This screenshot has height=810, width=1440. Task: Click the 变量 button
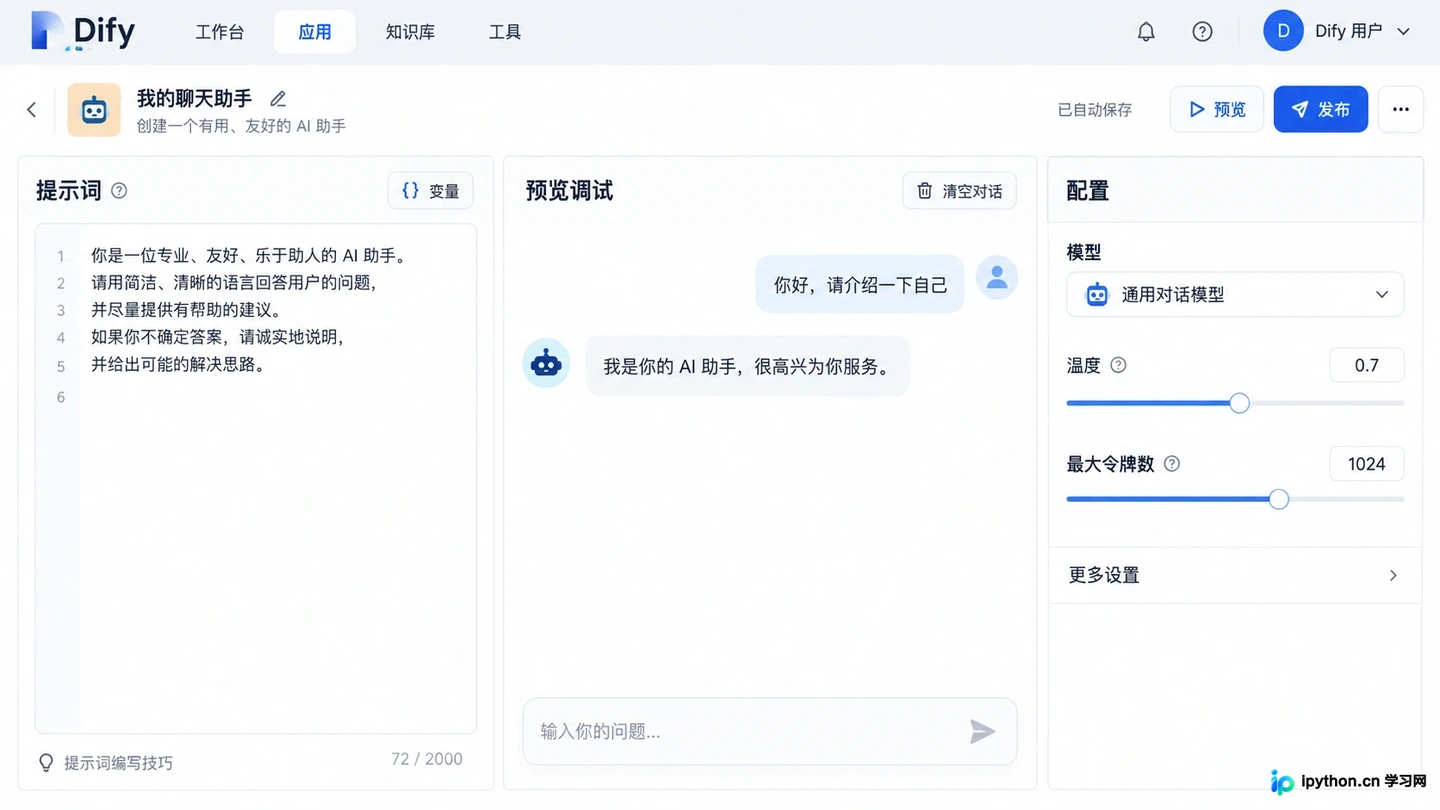(430, 191)
